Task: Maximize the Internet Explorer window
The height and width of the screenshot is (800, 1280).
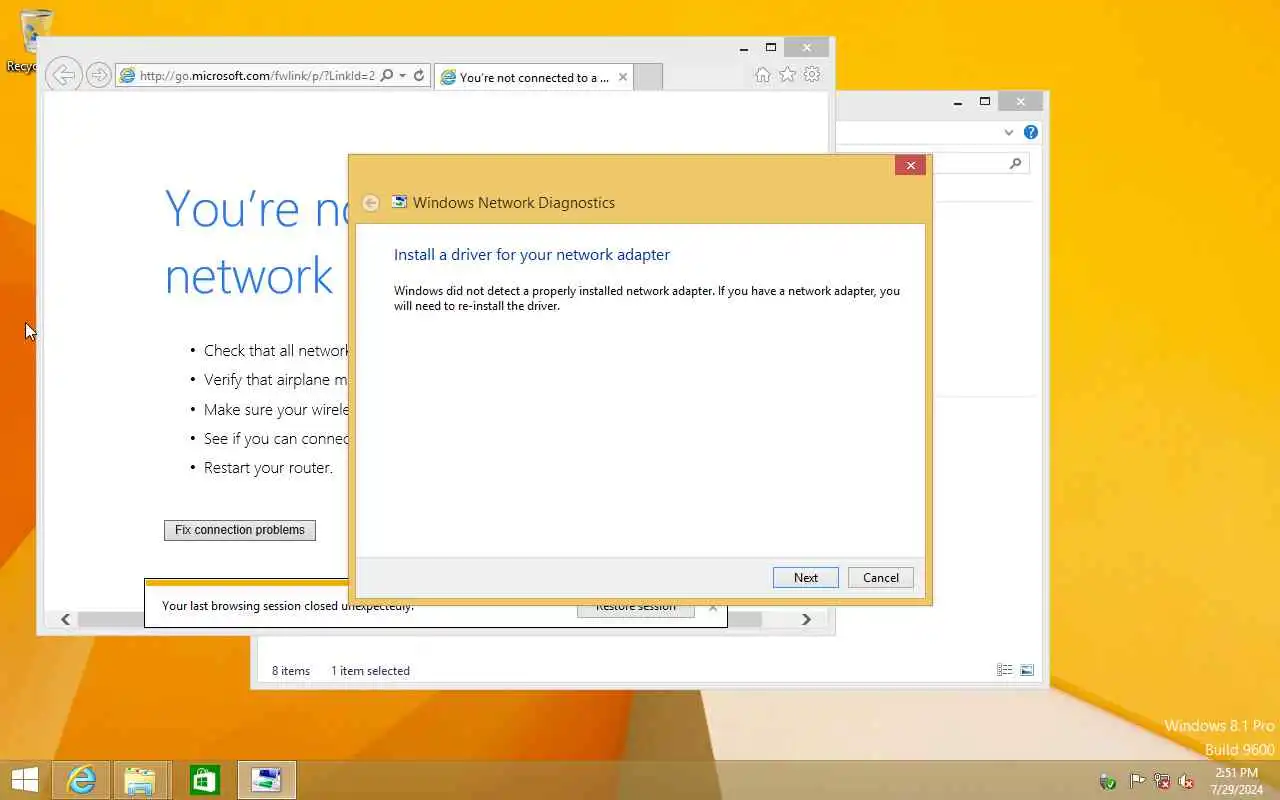Action: [770, 47]
